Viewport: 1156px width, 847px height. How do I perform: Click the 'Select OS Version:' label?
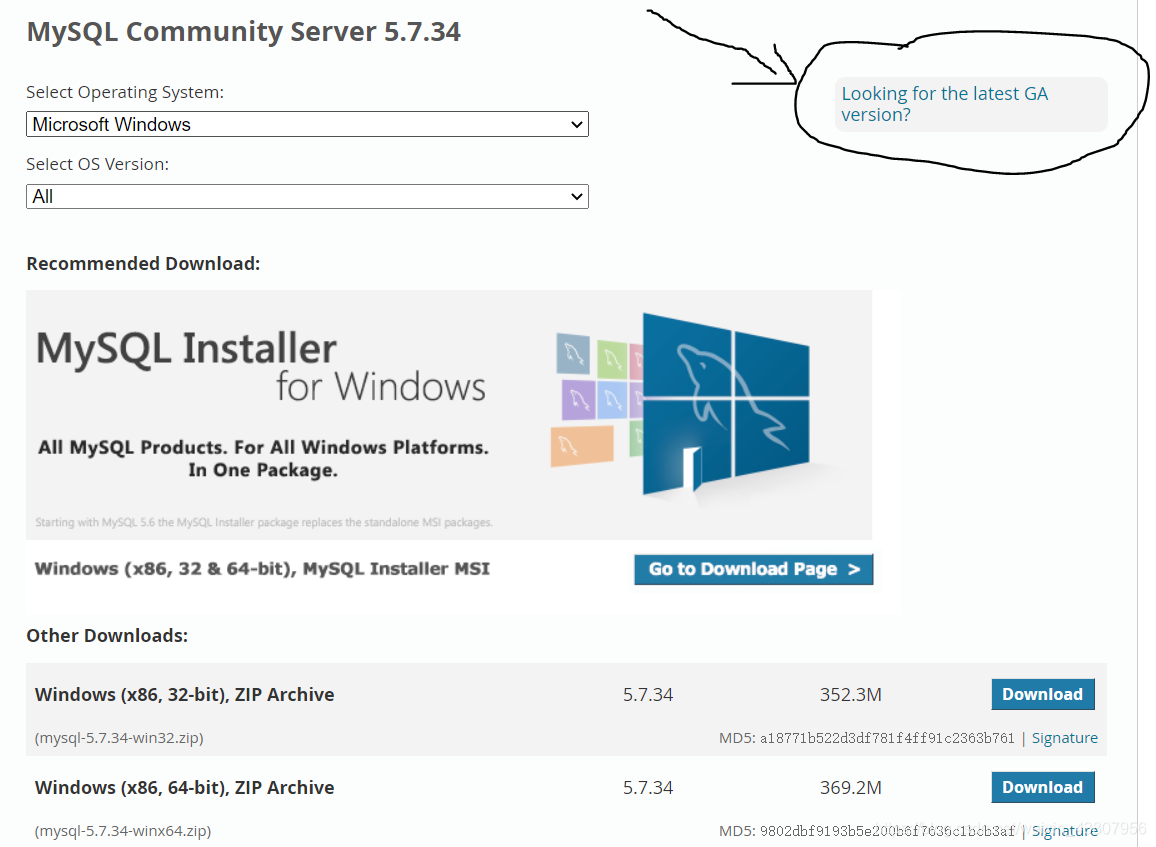[x=97, y=164]
